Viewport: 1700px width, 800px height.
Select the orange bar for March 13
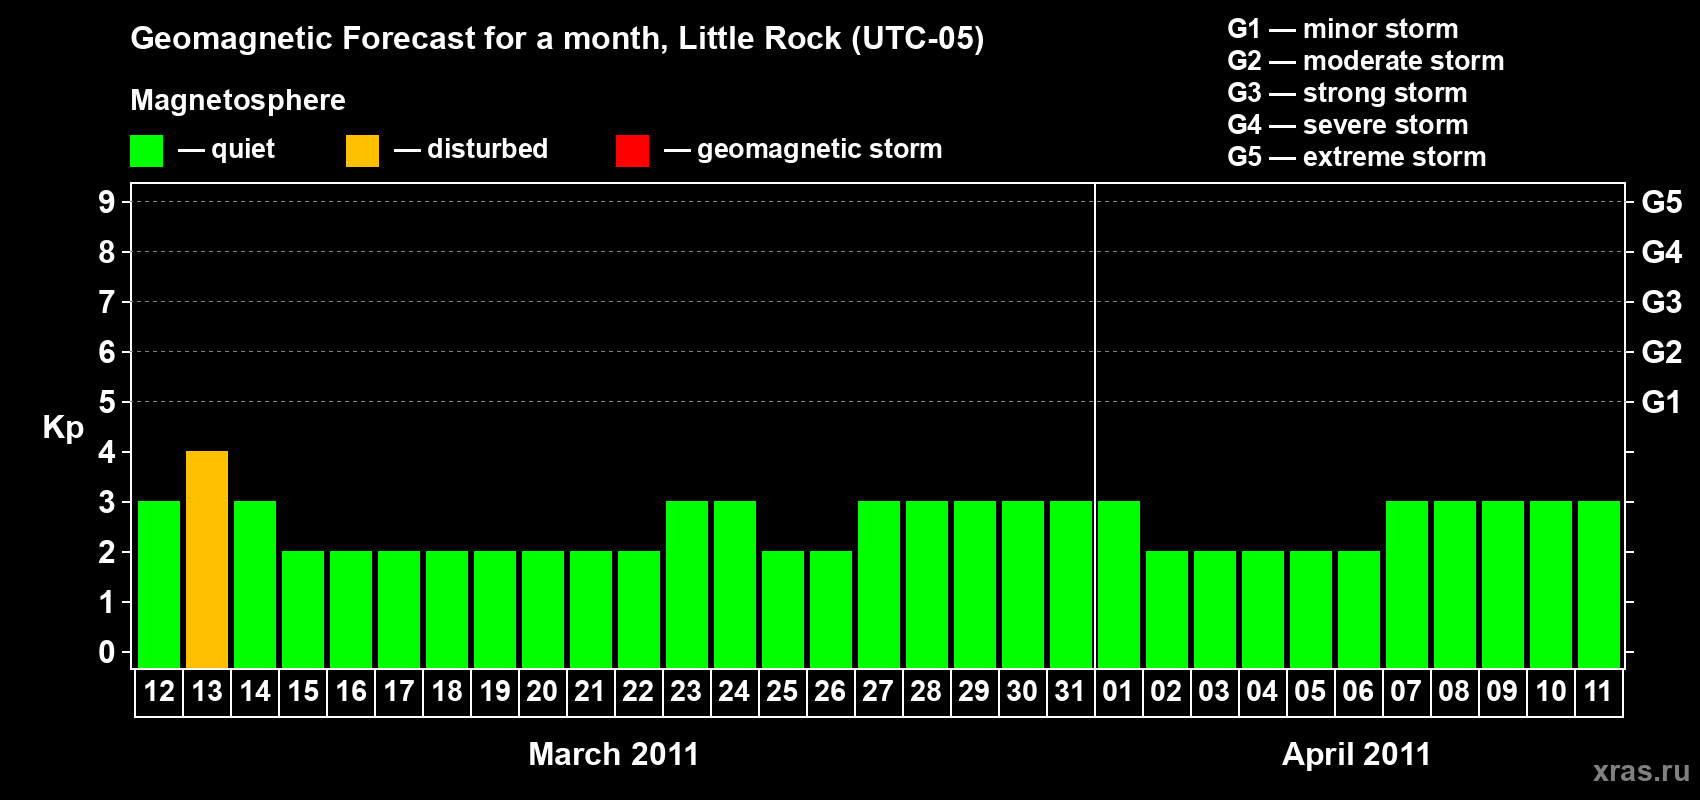(x=207, y=559)
